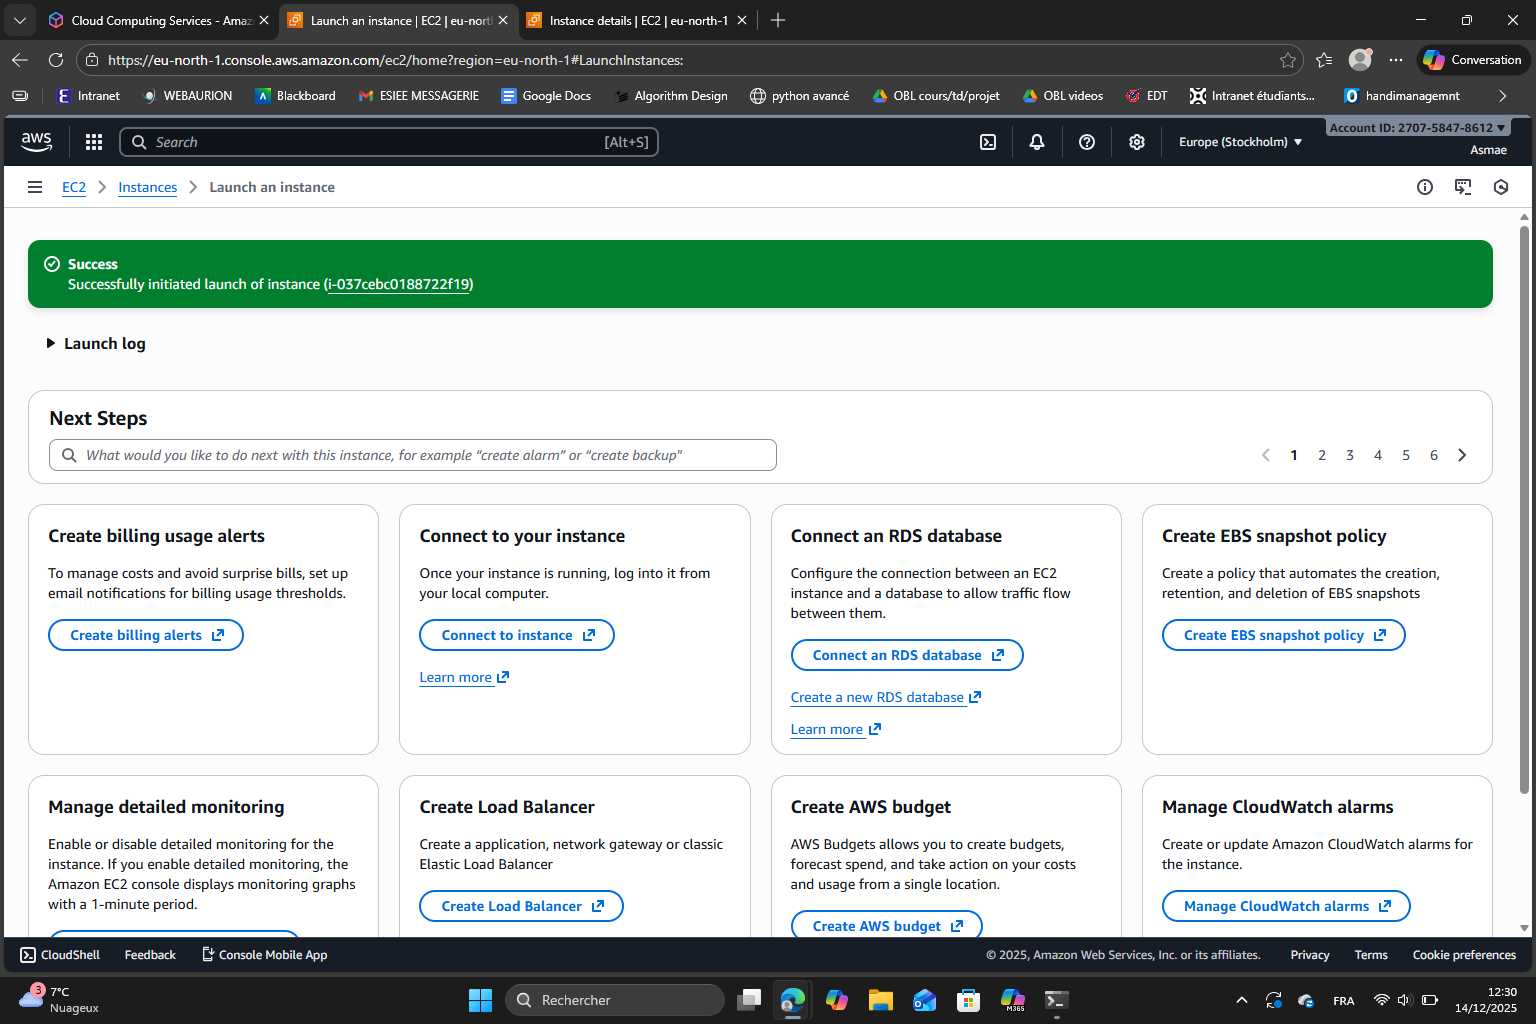Click the Connect to instance button
The height and width of the screenshot is (1024, 1536).
[516, 634]
